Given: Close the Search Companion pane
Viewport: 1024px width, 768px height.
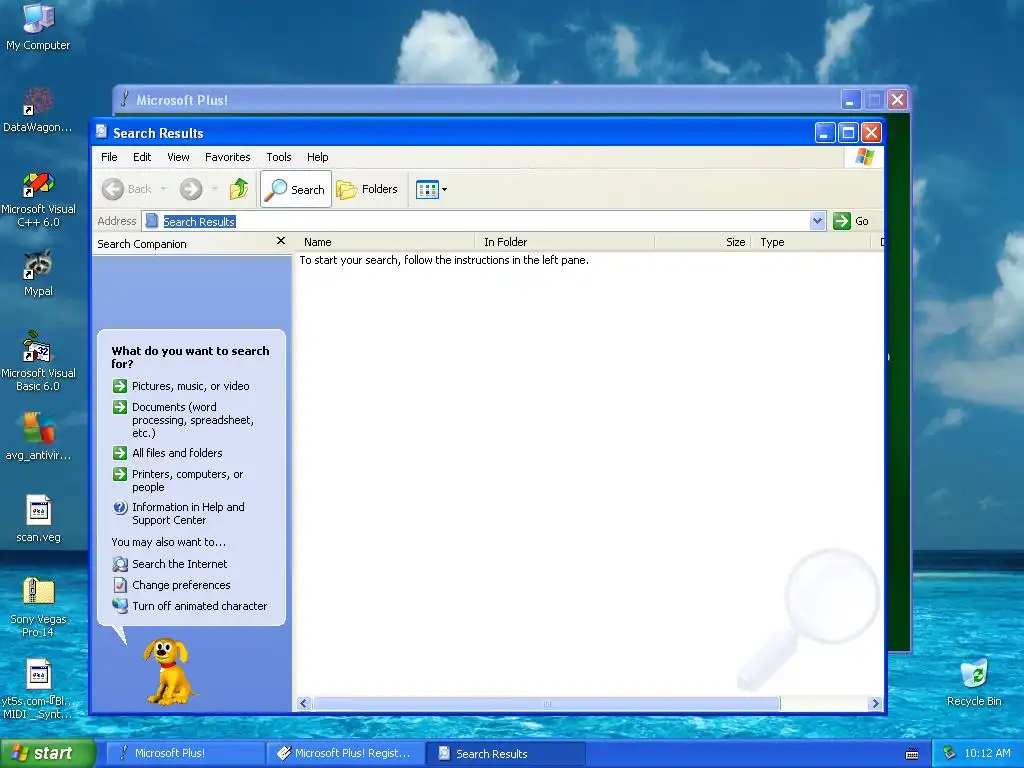Looking at the screenshot, I should tap(281, 241).
